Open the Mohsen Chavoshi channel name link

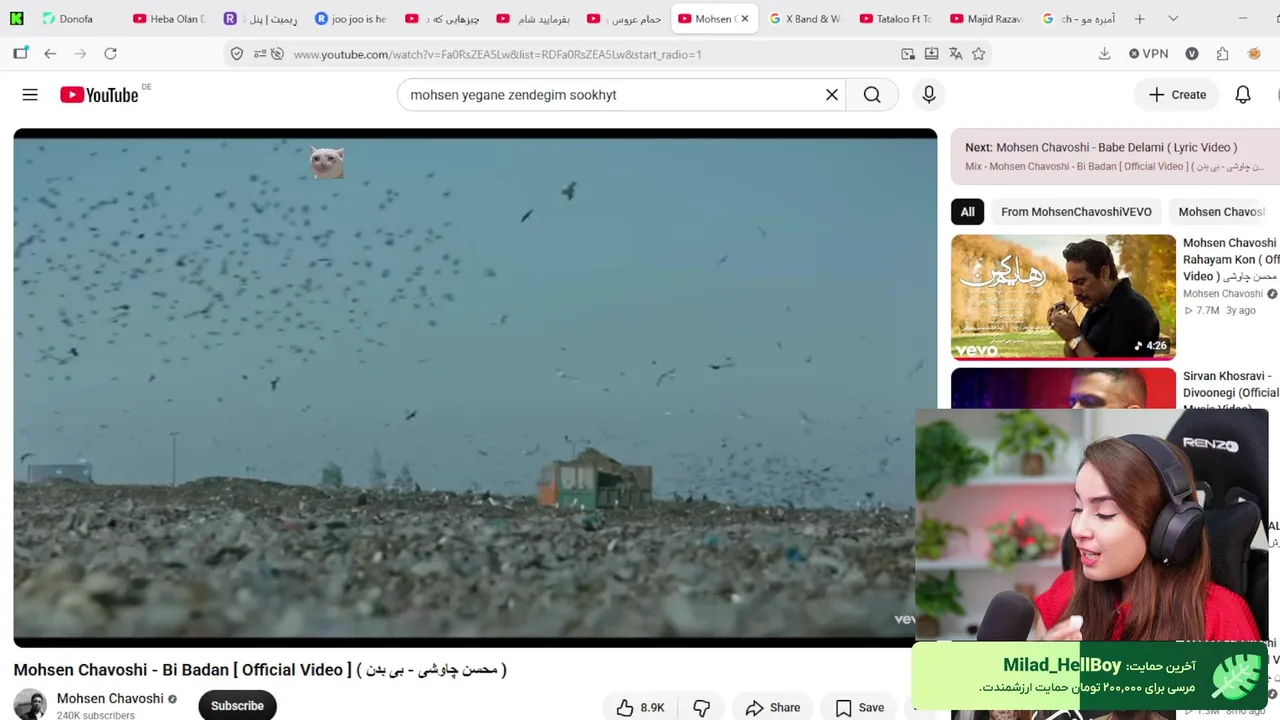tap(110, 699)
